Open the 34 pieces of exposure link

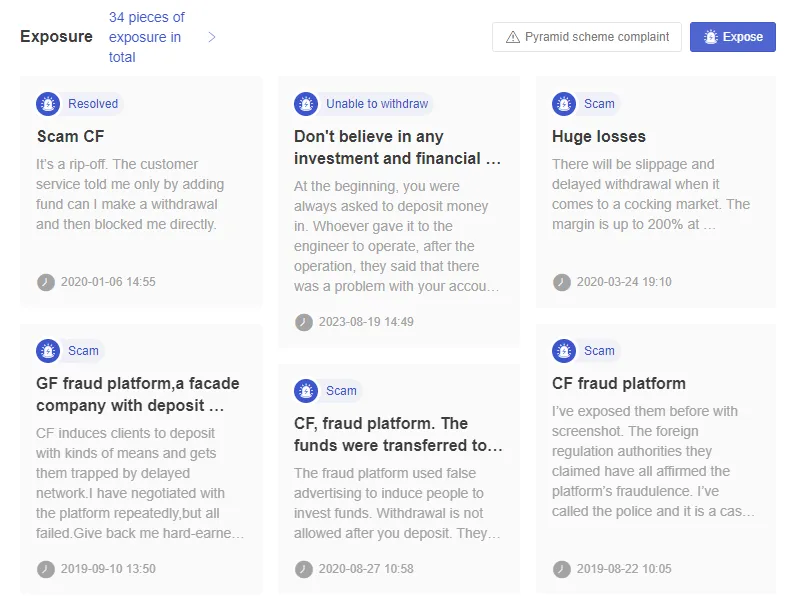(x=147, y=37)
